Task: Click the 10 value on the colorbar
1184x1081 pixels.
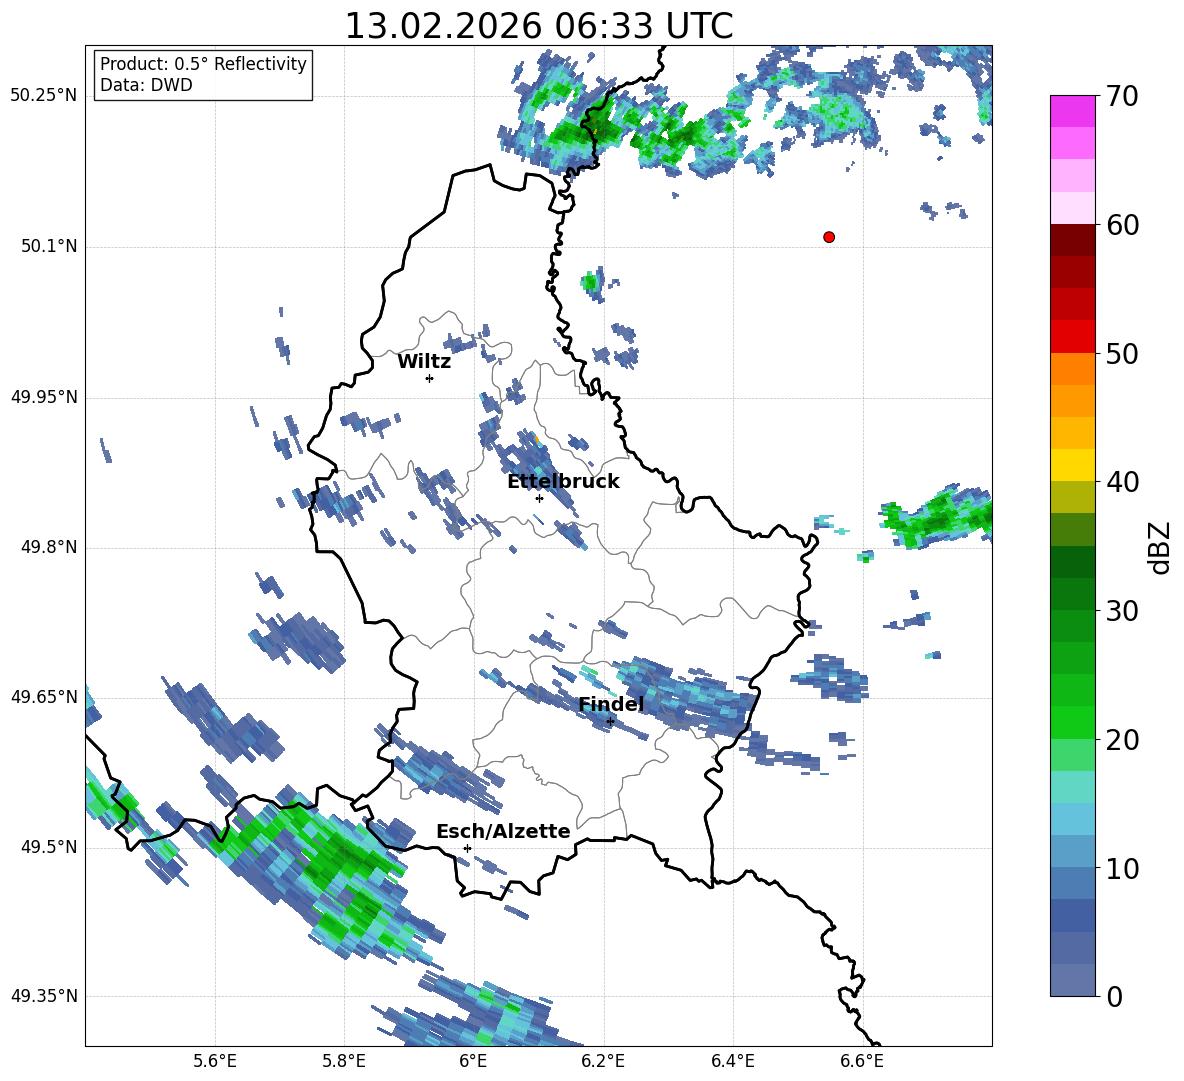Action: (x=1122, y=868)
